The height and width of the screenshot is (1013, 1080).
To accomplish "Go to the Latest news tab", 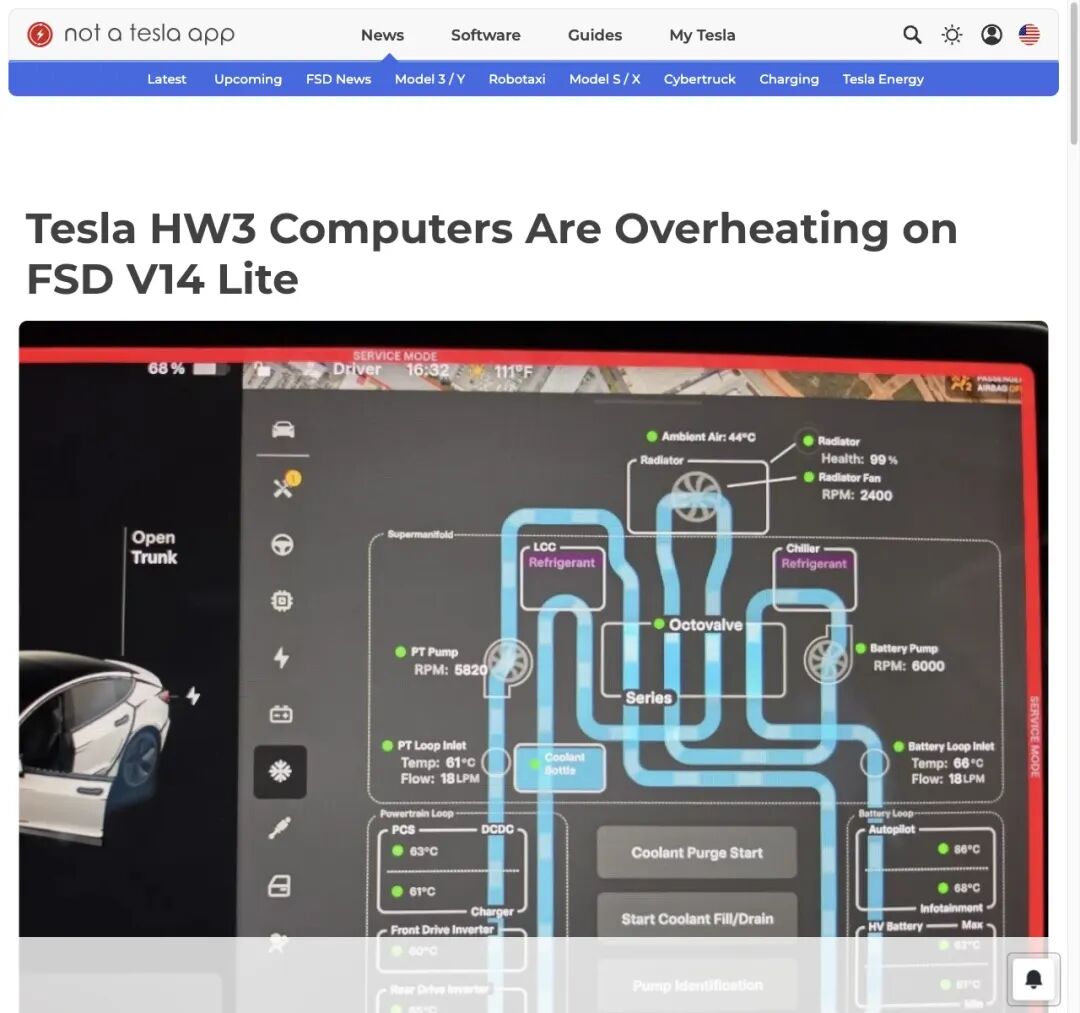I will click(x=167, y=79).
